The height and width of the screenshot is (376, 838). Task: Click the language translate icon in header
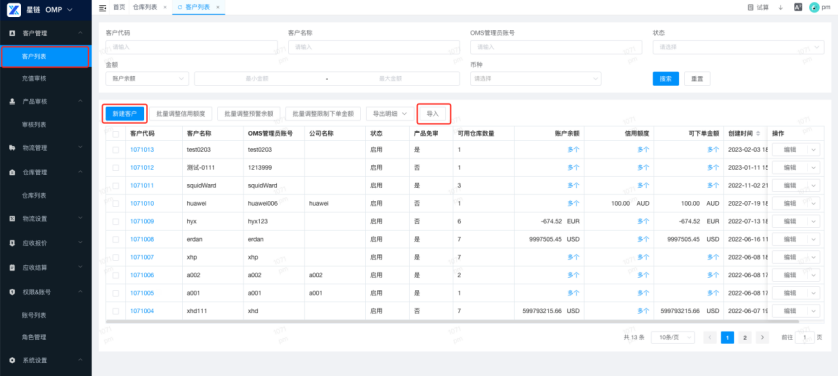coord(798,7)
